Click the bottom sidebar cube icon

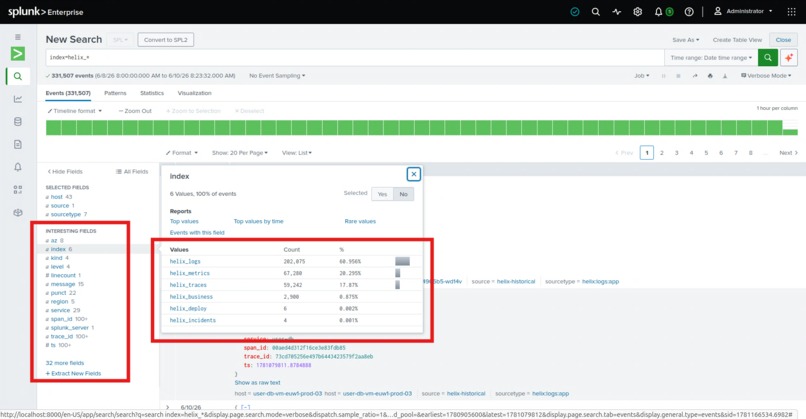(x=17, y=212)
